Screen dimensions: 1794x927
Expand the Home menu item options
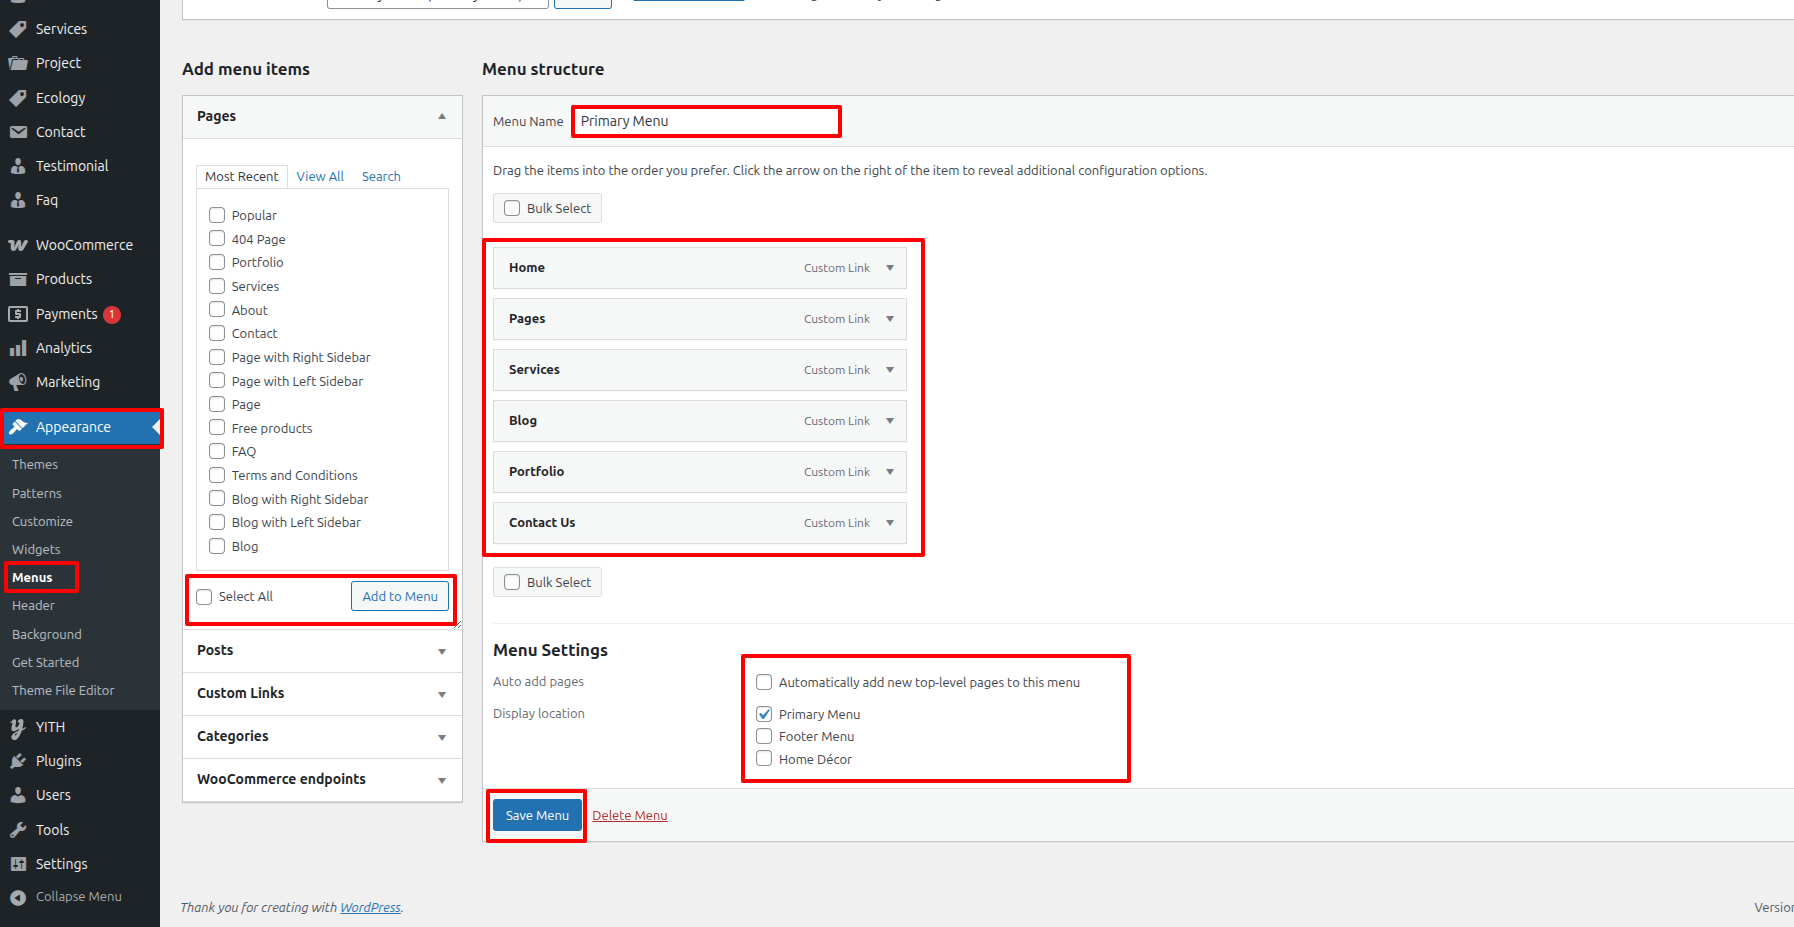[x=890, y=268]
